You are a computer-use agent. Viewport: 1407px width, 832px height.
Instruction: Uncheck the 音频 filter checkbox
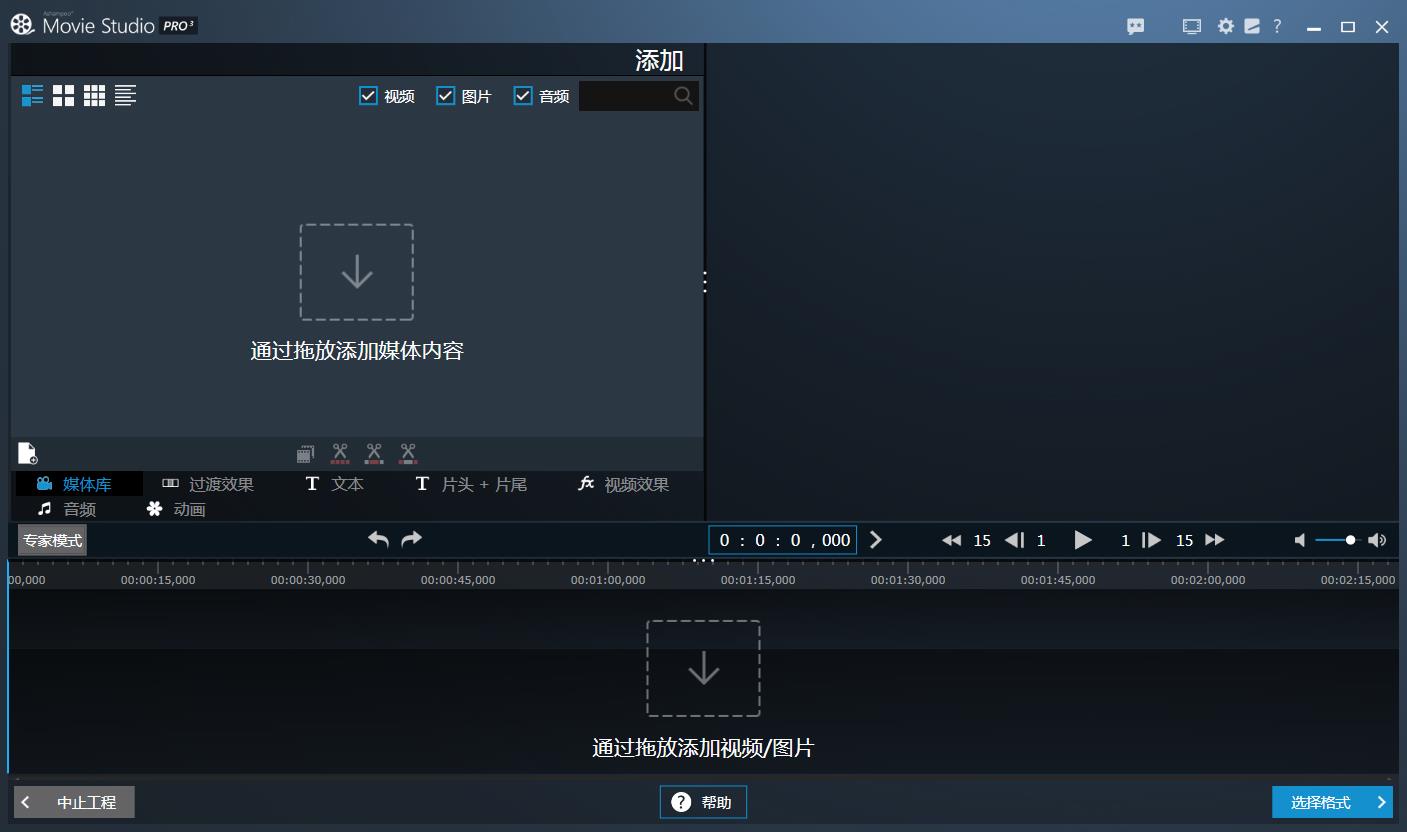523,96
